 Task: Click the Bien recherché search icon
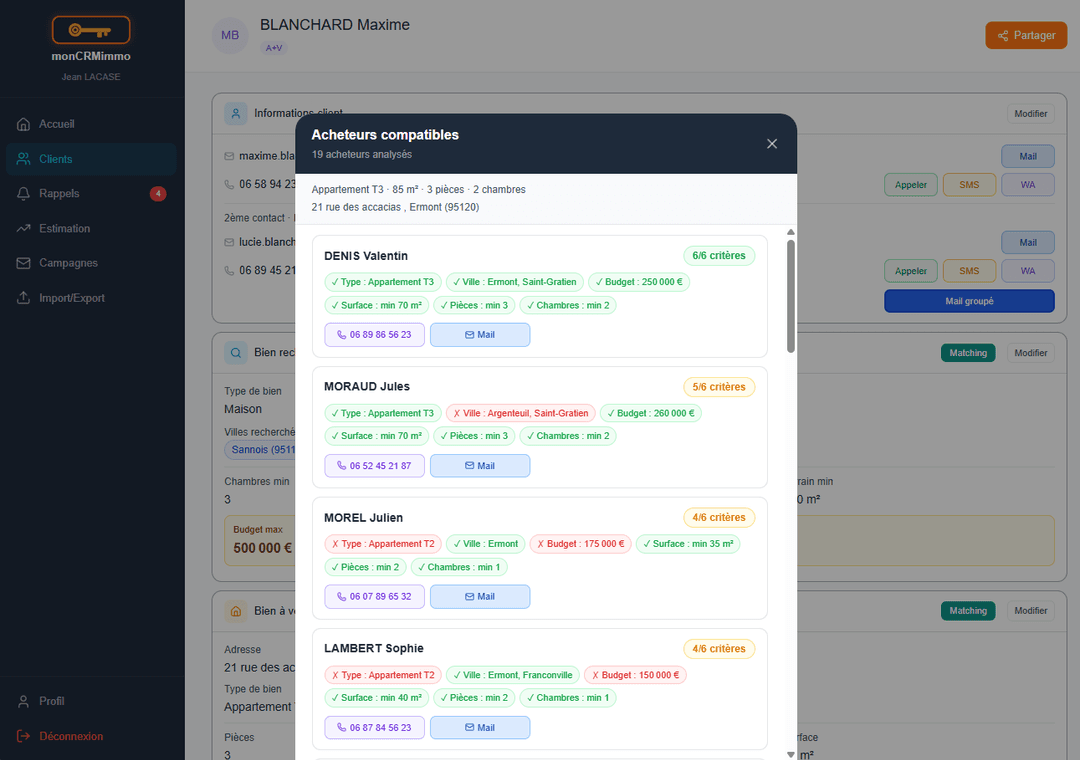(236, 353)
